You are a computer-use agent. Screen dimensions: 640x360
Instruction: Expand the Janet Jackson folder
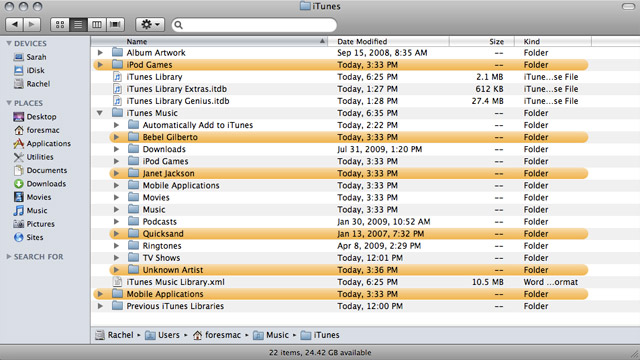[x=116, y=173]
